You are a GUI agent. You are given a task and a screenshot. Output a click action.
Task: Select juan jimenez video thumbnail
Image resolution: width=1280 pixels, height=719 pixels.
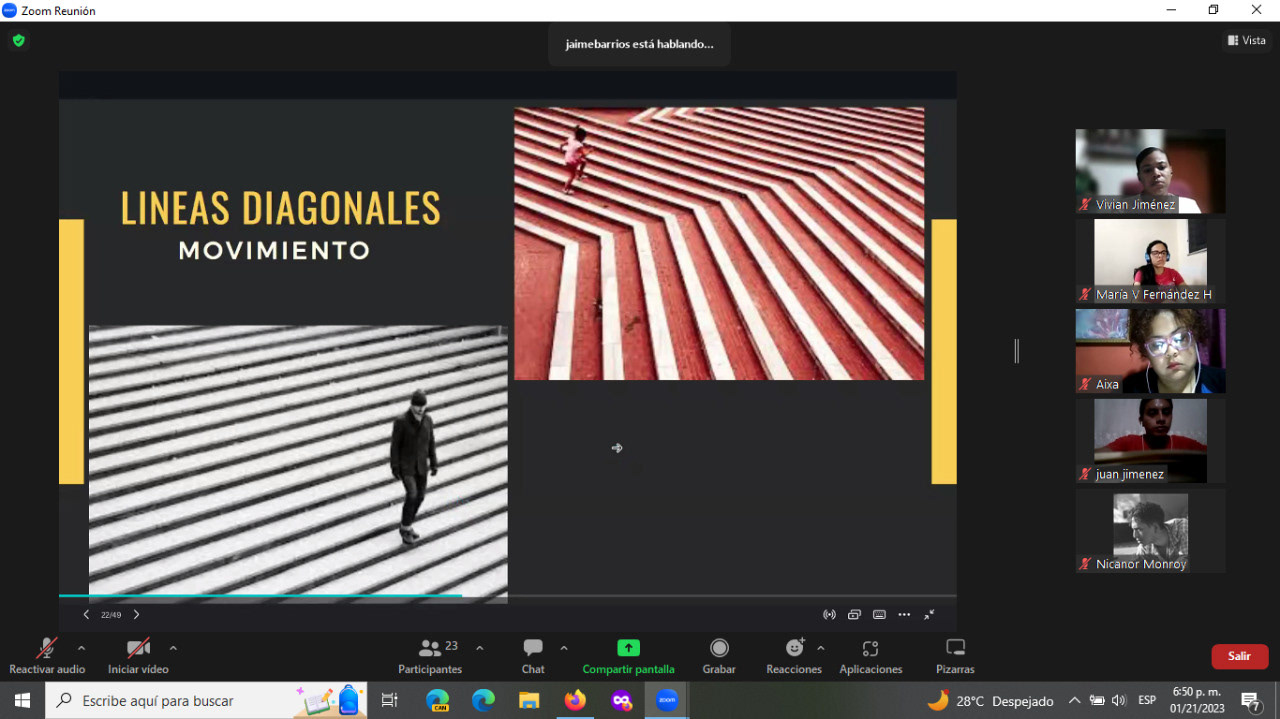click(x=1150, y=441)
